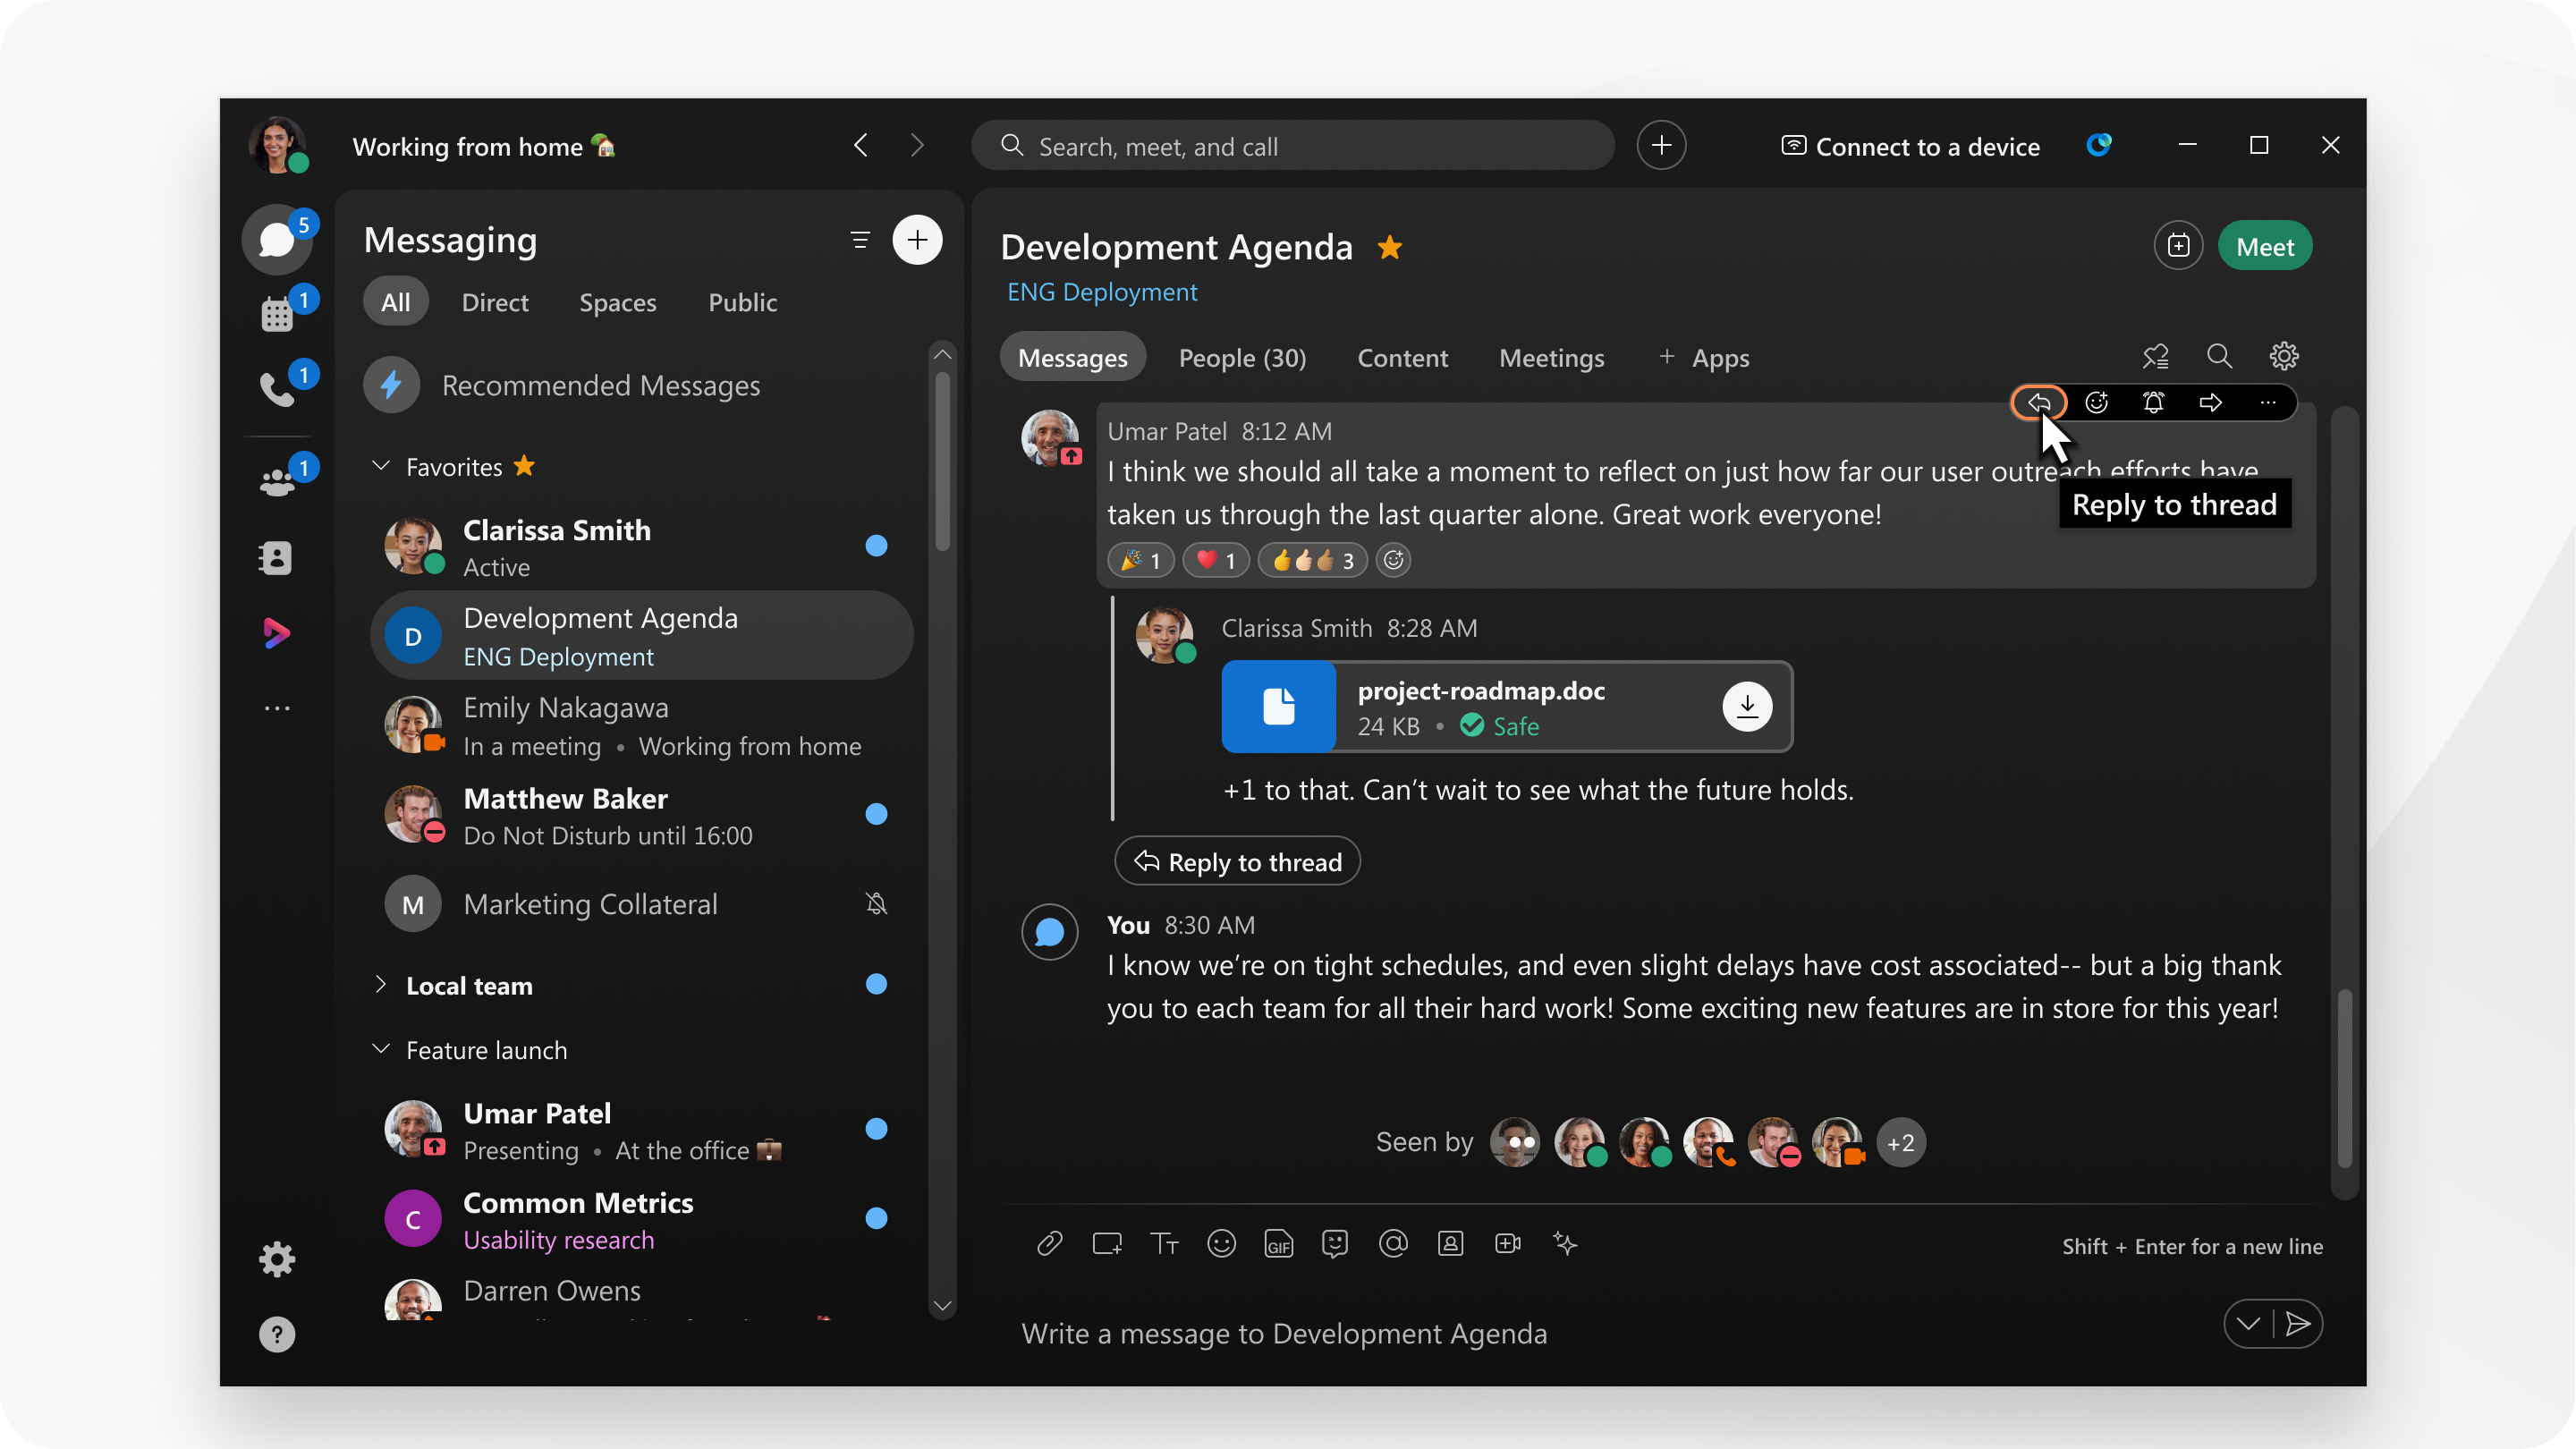The height and width of the screenshot is (1449, 2576).
Task: Click the attach file paperclip icon
Action: tap(1047, 1244)
